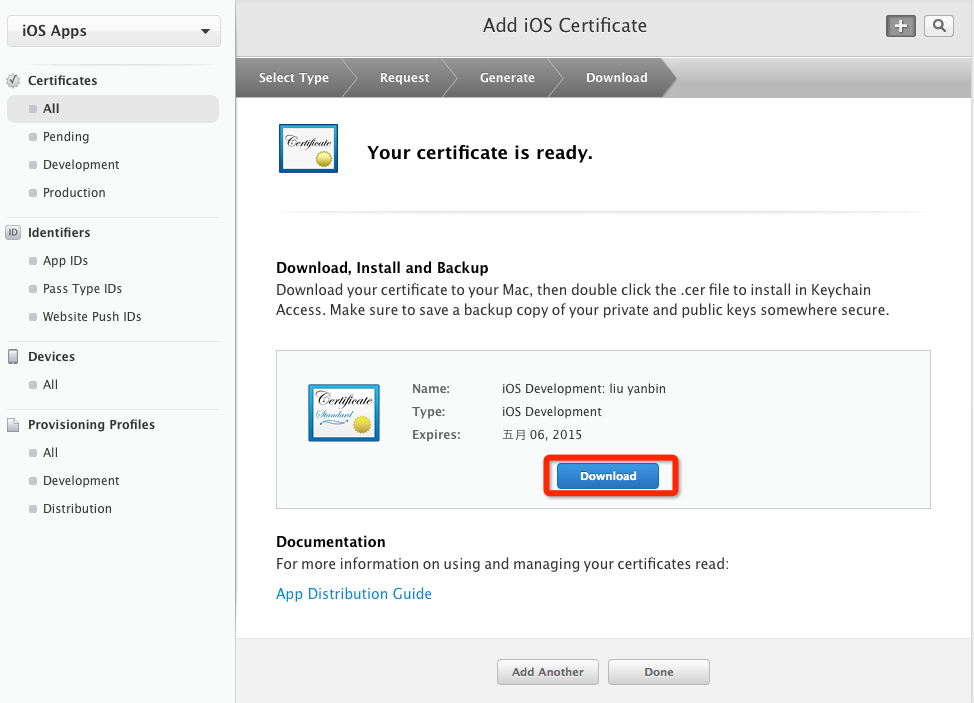Select Pending under Certificates

coord(66,136)
